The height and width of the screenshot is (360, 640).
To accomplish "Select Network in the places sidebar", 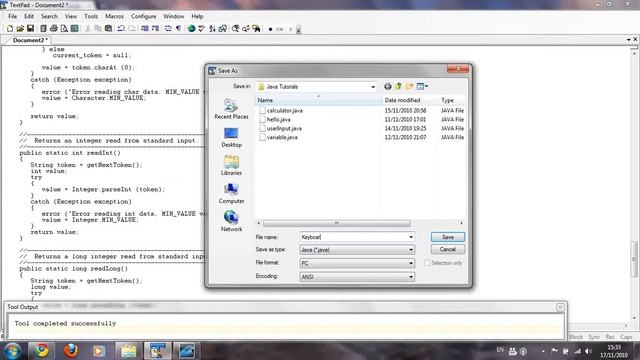I will (x=231, y=222).
